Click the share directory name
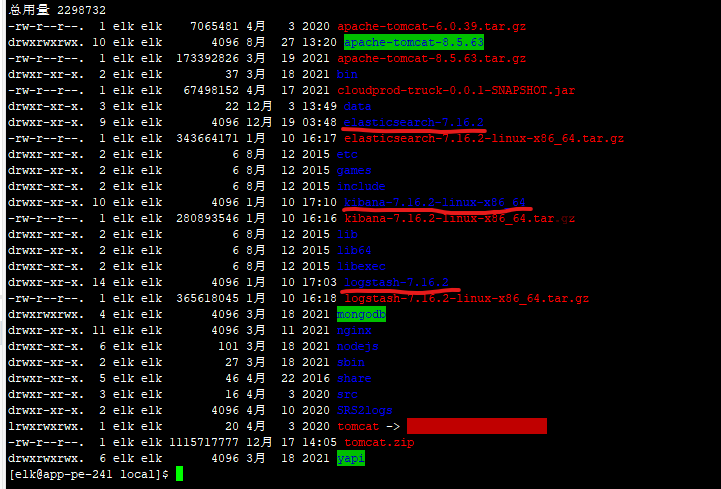721x489 pixels. click(354, 379)
